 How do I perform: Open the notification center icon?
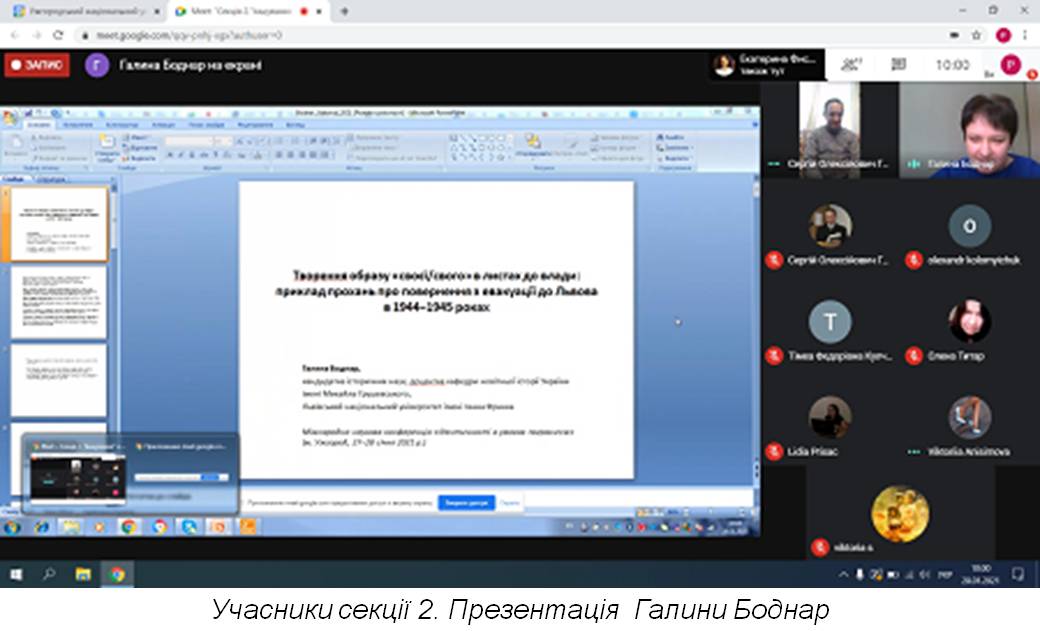tap(1018, 575)
